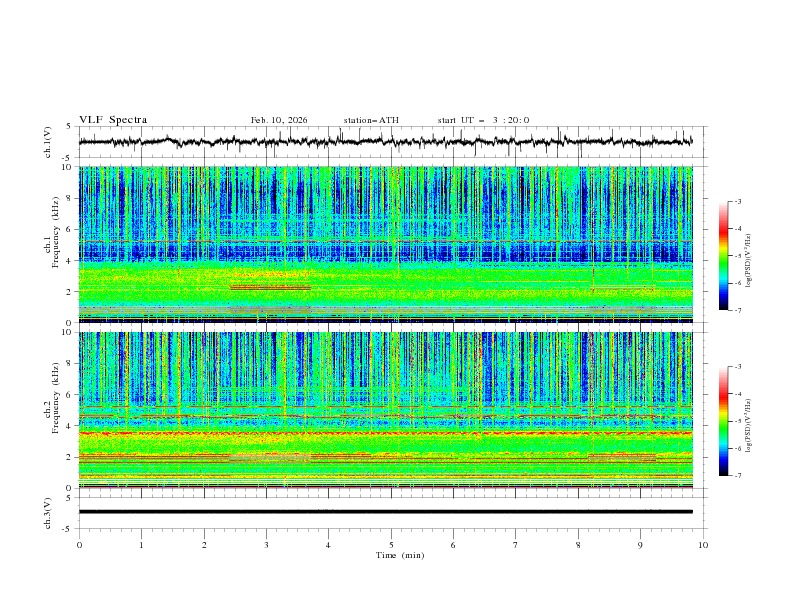Viewport: 792px width, 612px height.
Task: Click the 8 minute tick label on time axis
Action: click(578, 544)
